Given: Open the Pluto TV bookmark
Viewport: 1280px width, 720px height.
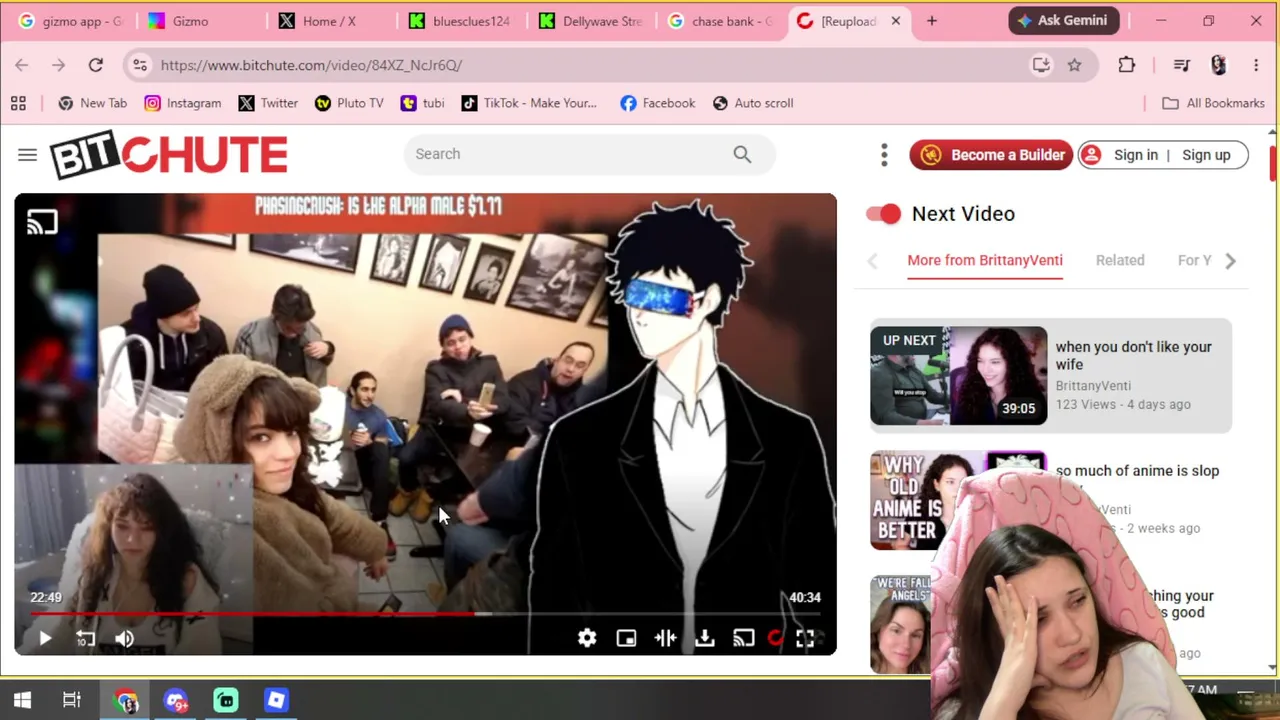Looking at the screenshot, I should [349, 103].
